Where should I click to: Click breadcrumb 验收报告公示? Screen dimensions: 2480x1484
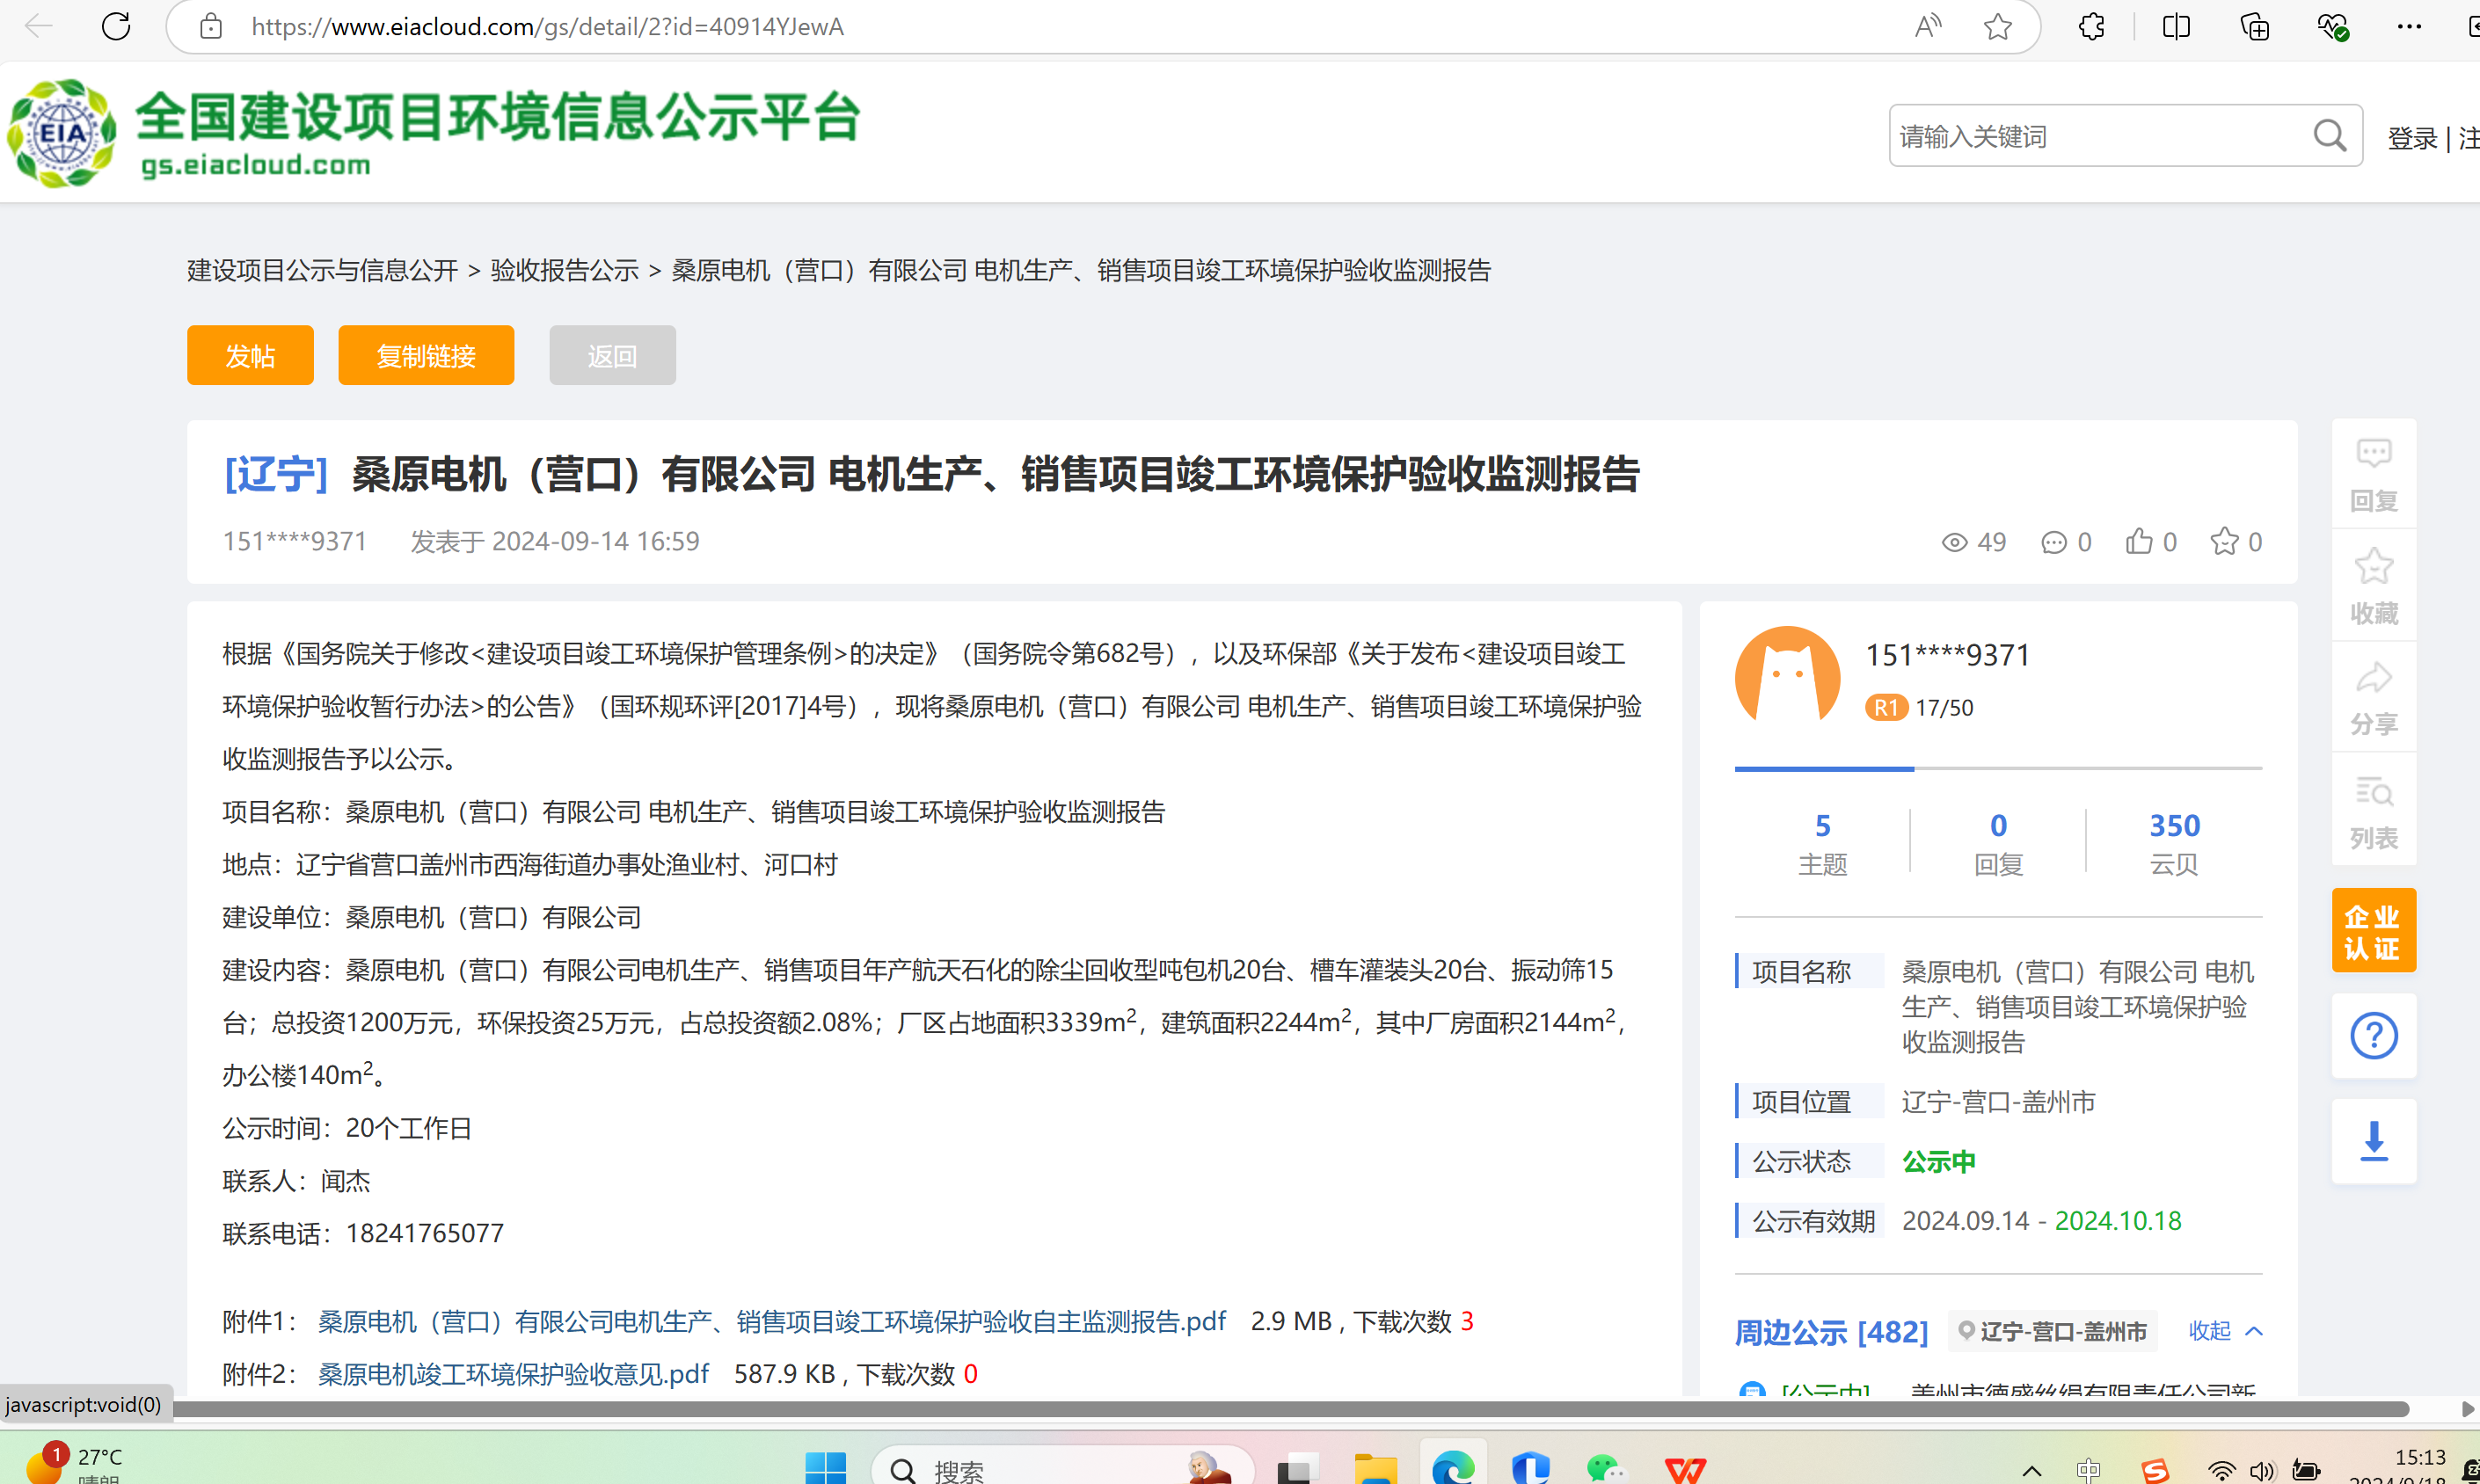[564, 270]
